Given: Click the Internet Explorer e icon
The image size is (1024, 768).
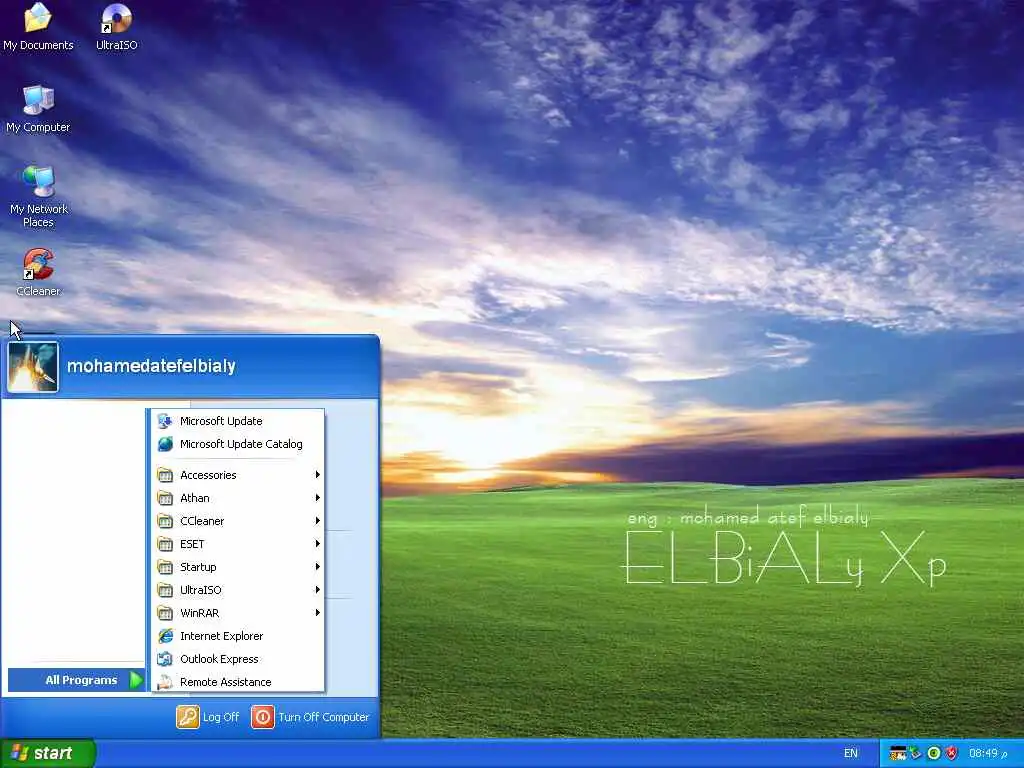Looking at the screenshot, I should (x=165, y=635).
